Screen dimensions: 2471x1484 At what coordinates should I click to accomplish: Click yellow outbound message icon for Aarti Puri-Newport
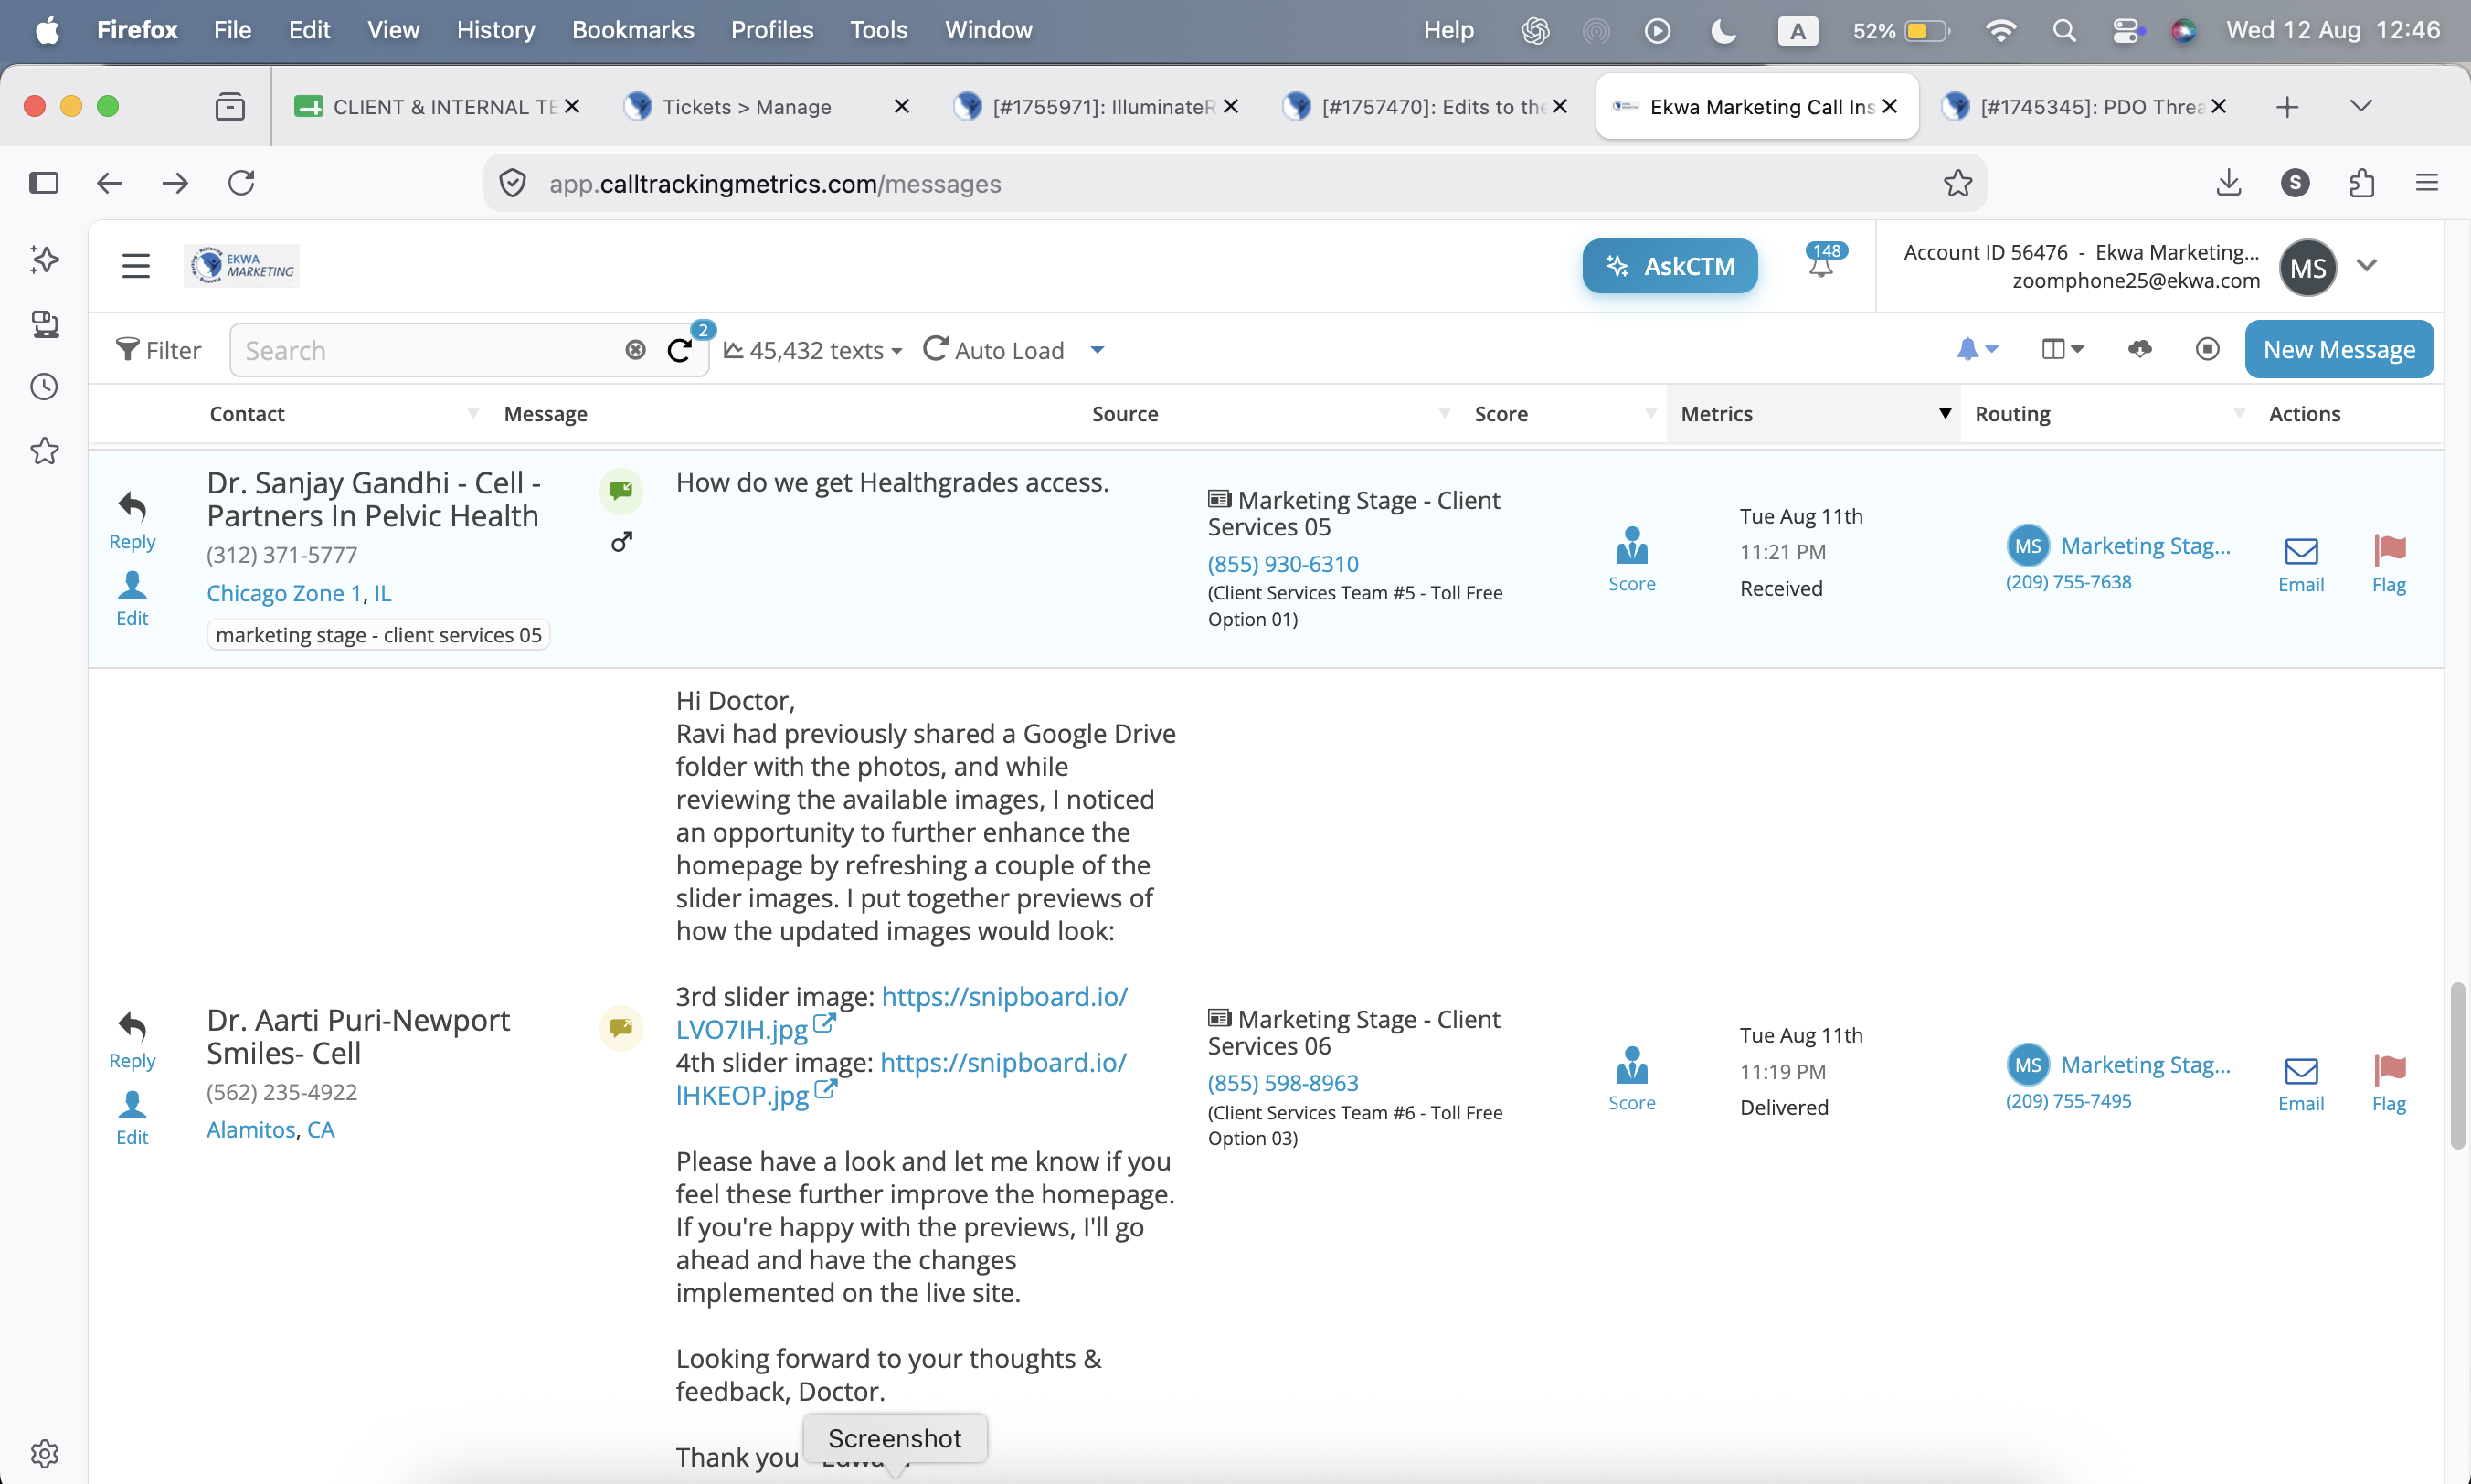pyautogui.click(x=621, y=1028)
